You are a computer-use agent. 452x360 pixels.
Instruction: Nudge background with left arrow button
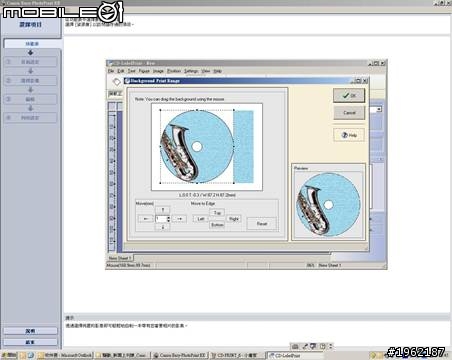(x=146, y=219)
